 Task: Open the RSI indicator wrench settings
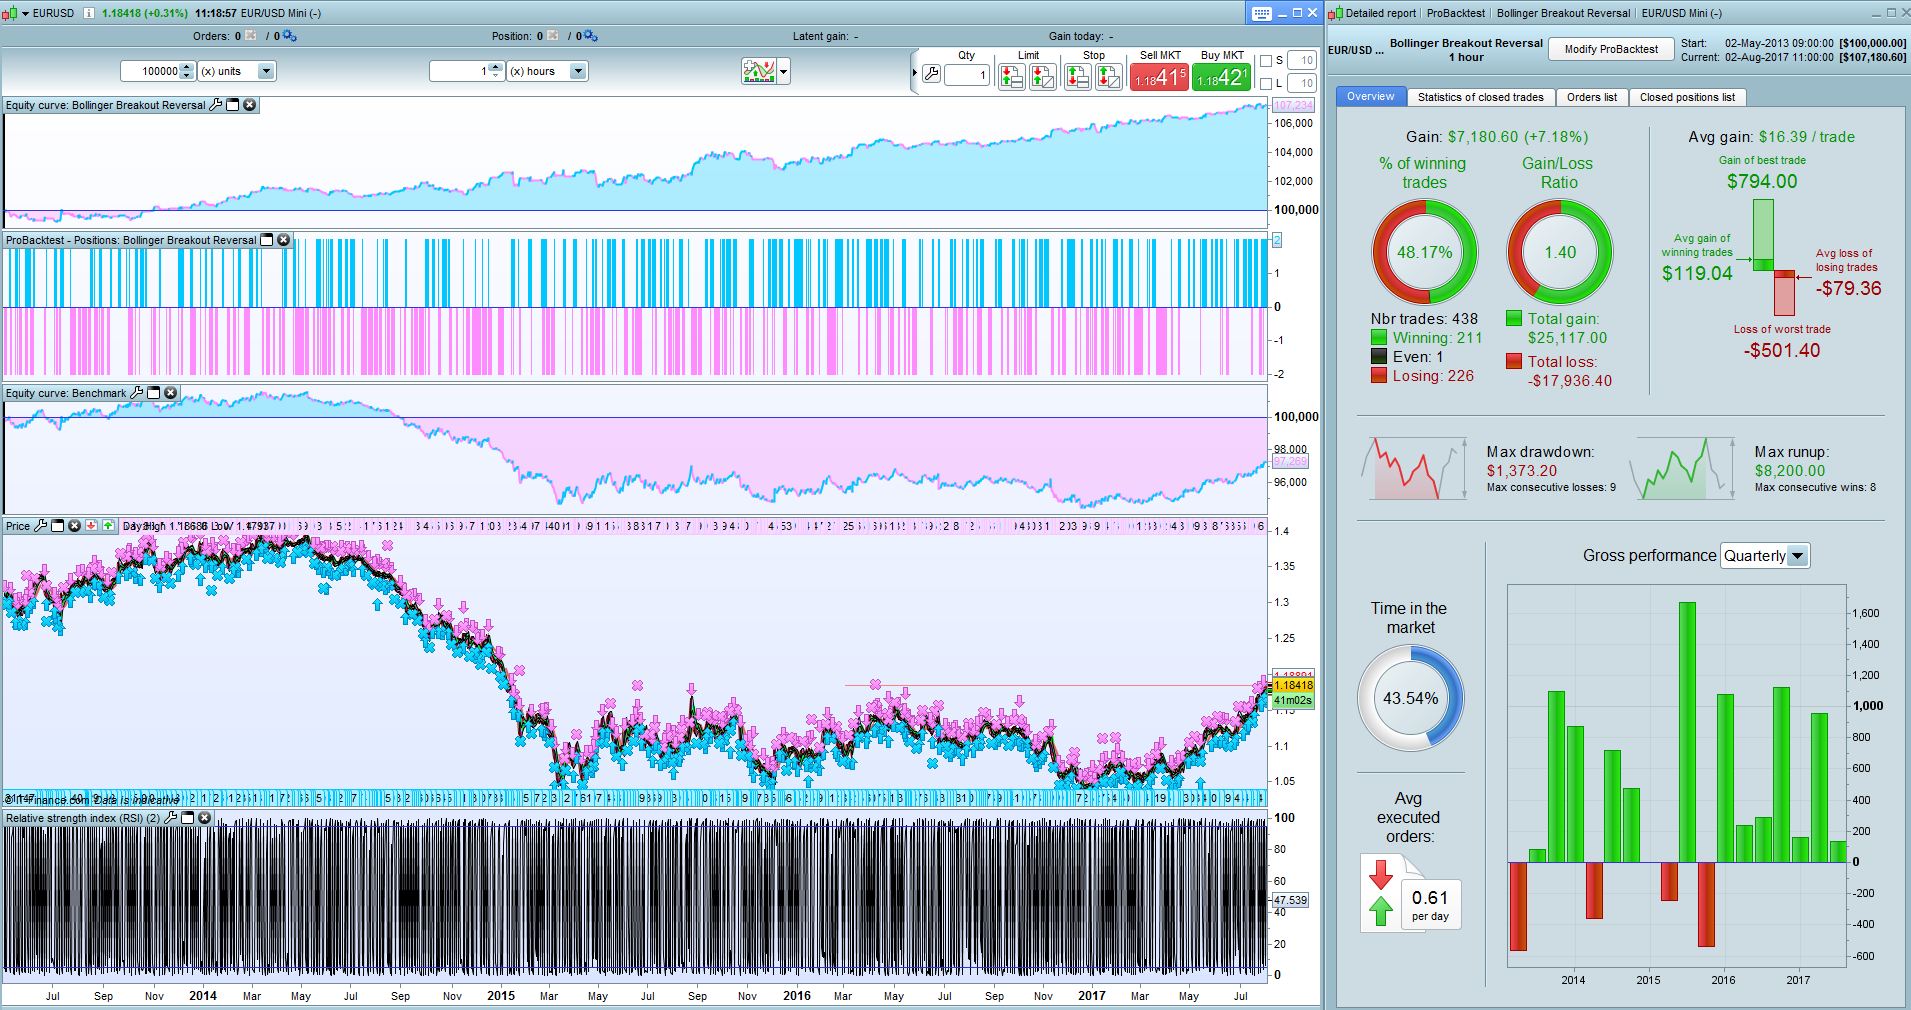(x=171, y=818)
